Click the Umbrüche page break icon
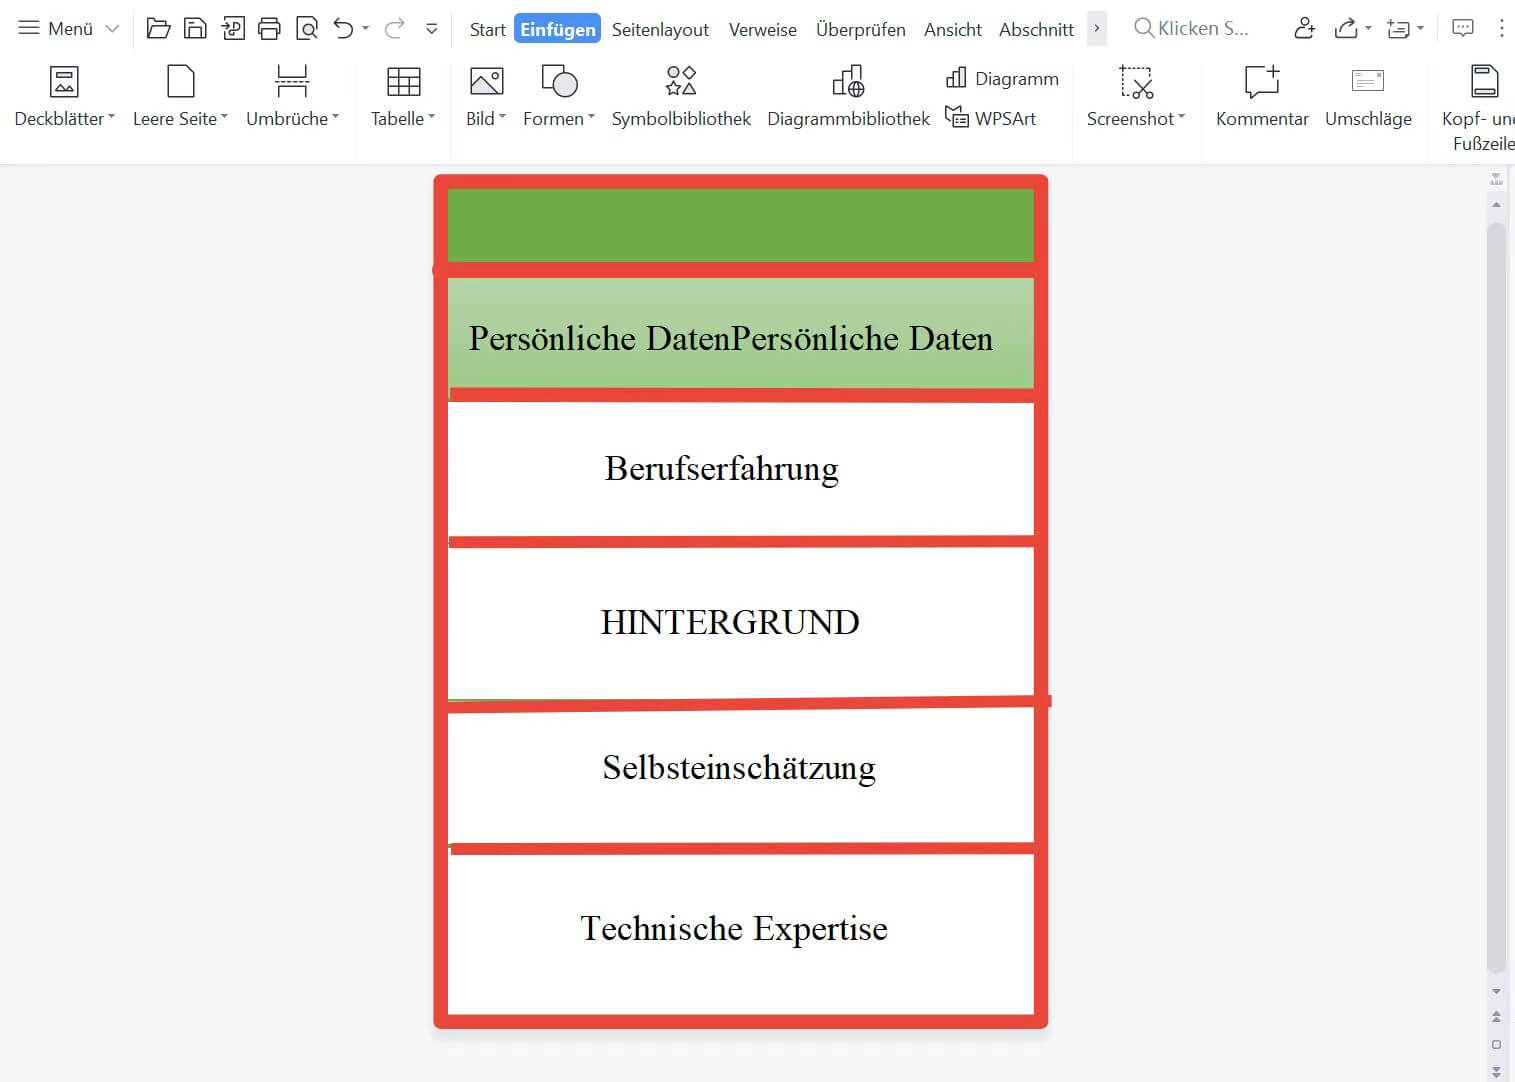1515x1082 pixels. click(x=292, y=82)
